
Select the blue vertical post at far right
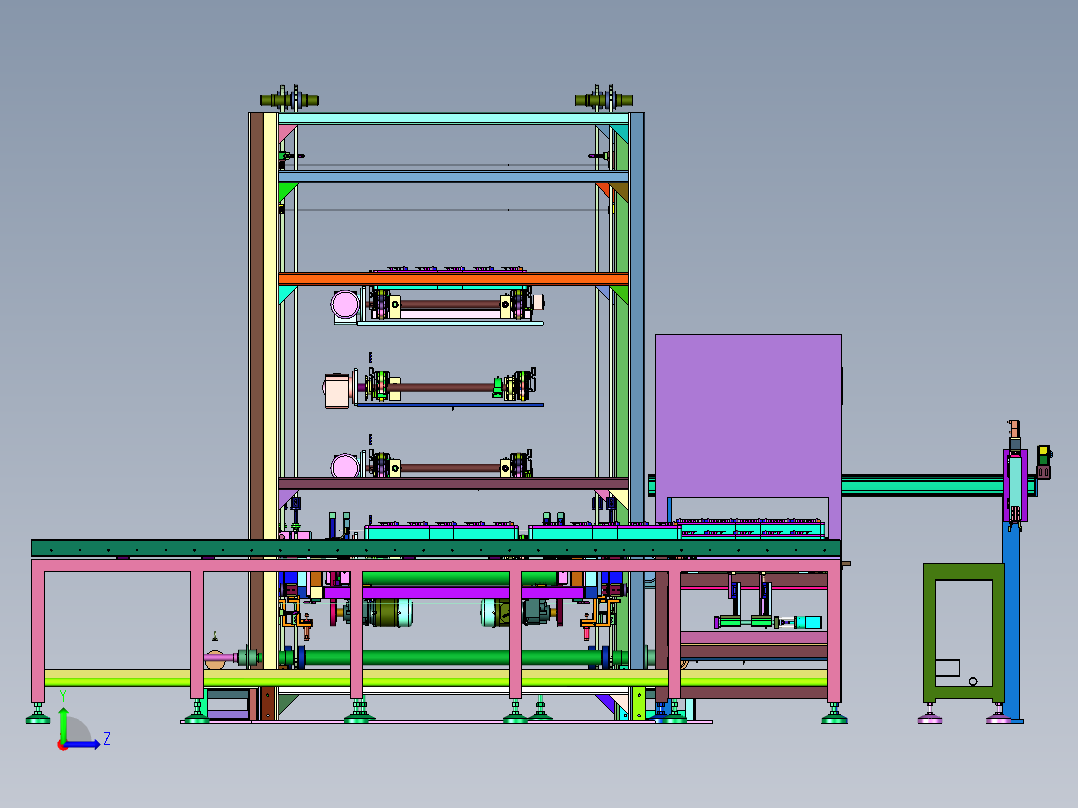click(1011, 622)
